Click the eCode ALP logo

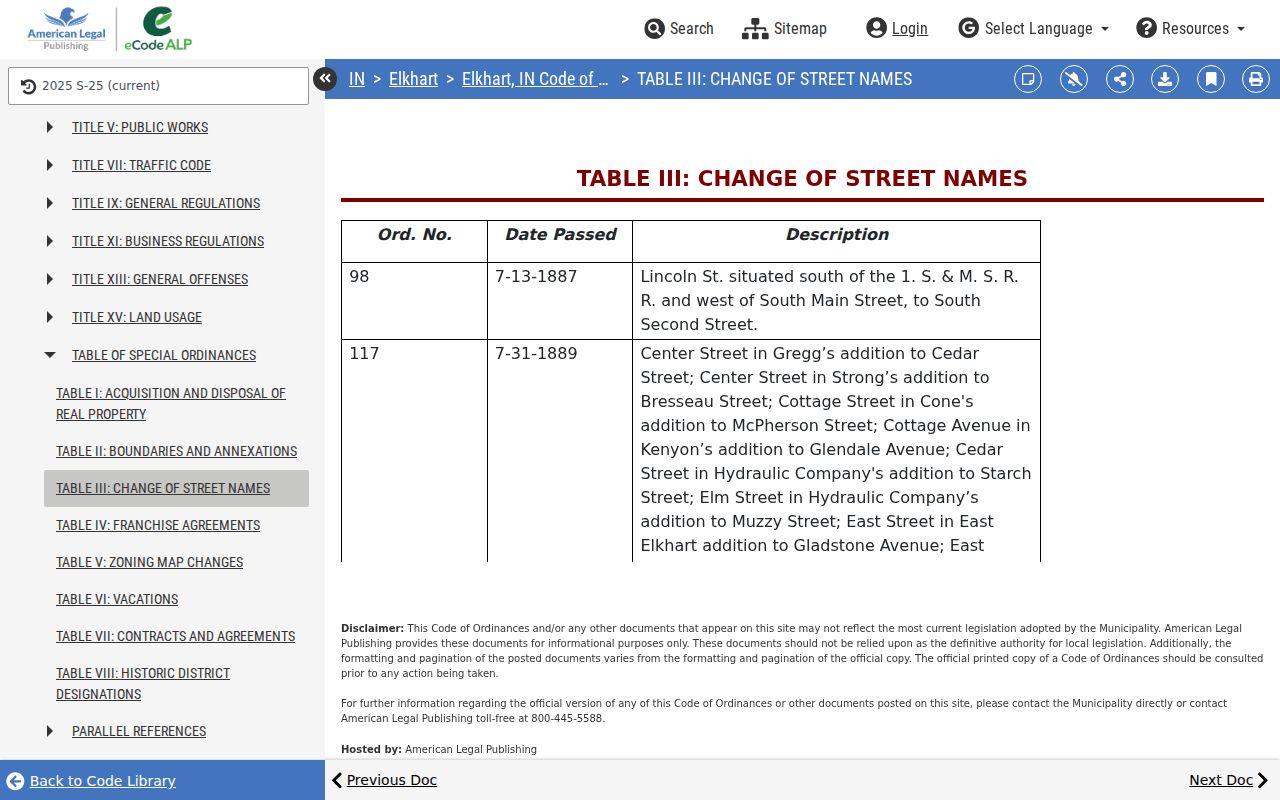coord(158,29)
